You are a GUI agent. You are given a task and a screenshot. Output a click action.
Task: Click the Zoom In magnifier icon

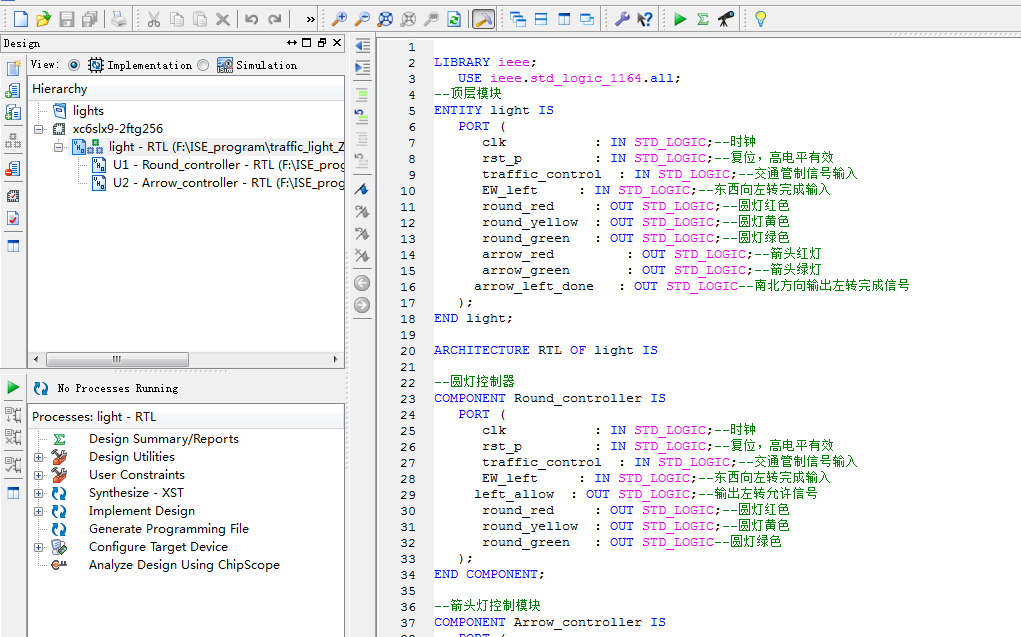click(x=339, y=19)
